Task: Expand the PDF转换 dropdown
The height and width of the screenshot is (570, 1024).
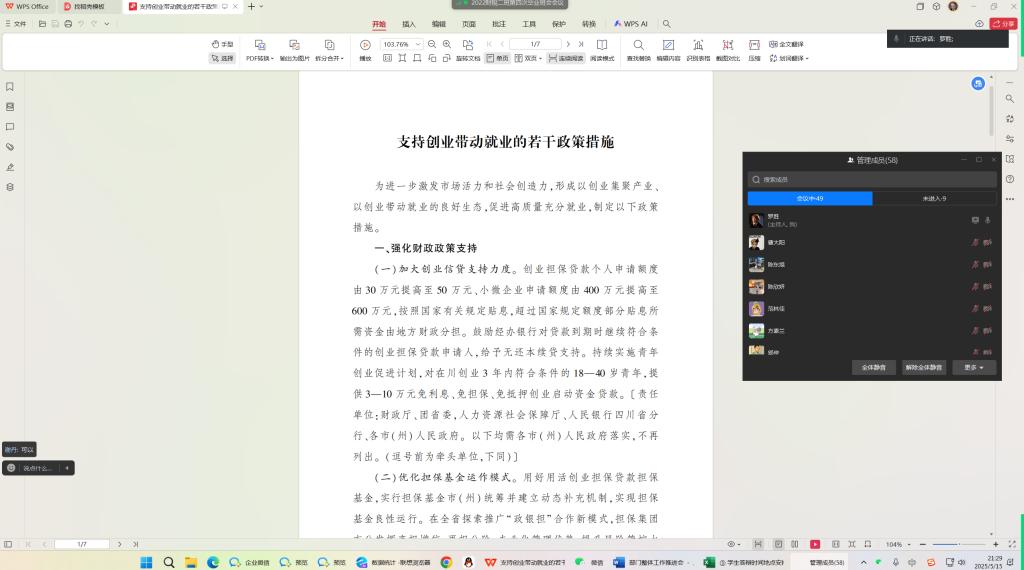Action: pyautogui.click(x=260, y=58)
